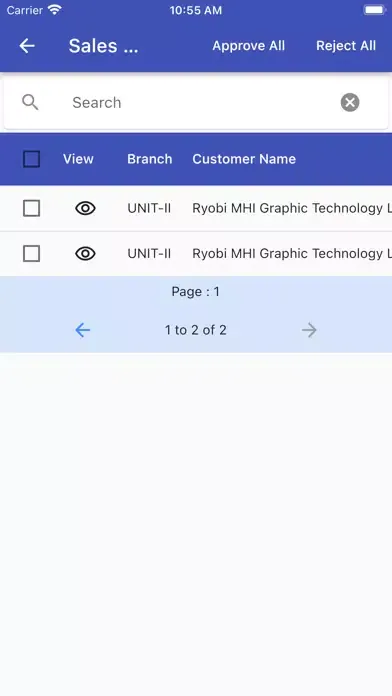This screenshot has width=392, height=696.
Task: Click the '1 to 2 of 2' range text
Action: [196, 330]
